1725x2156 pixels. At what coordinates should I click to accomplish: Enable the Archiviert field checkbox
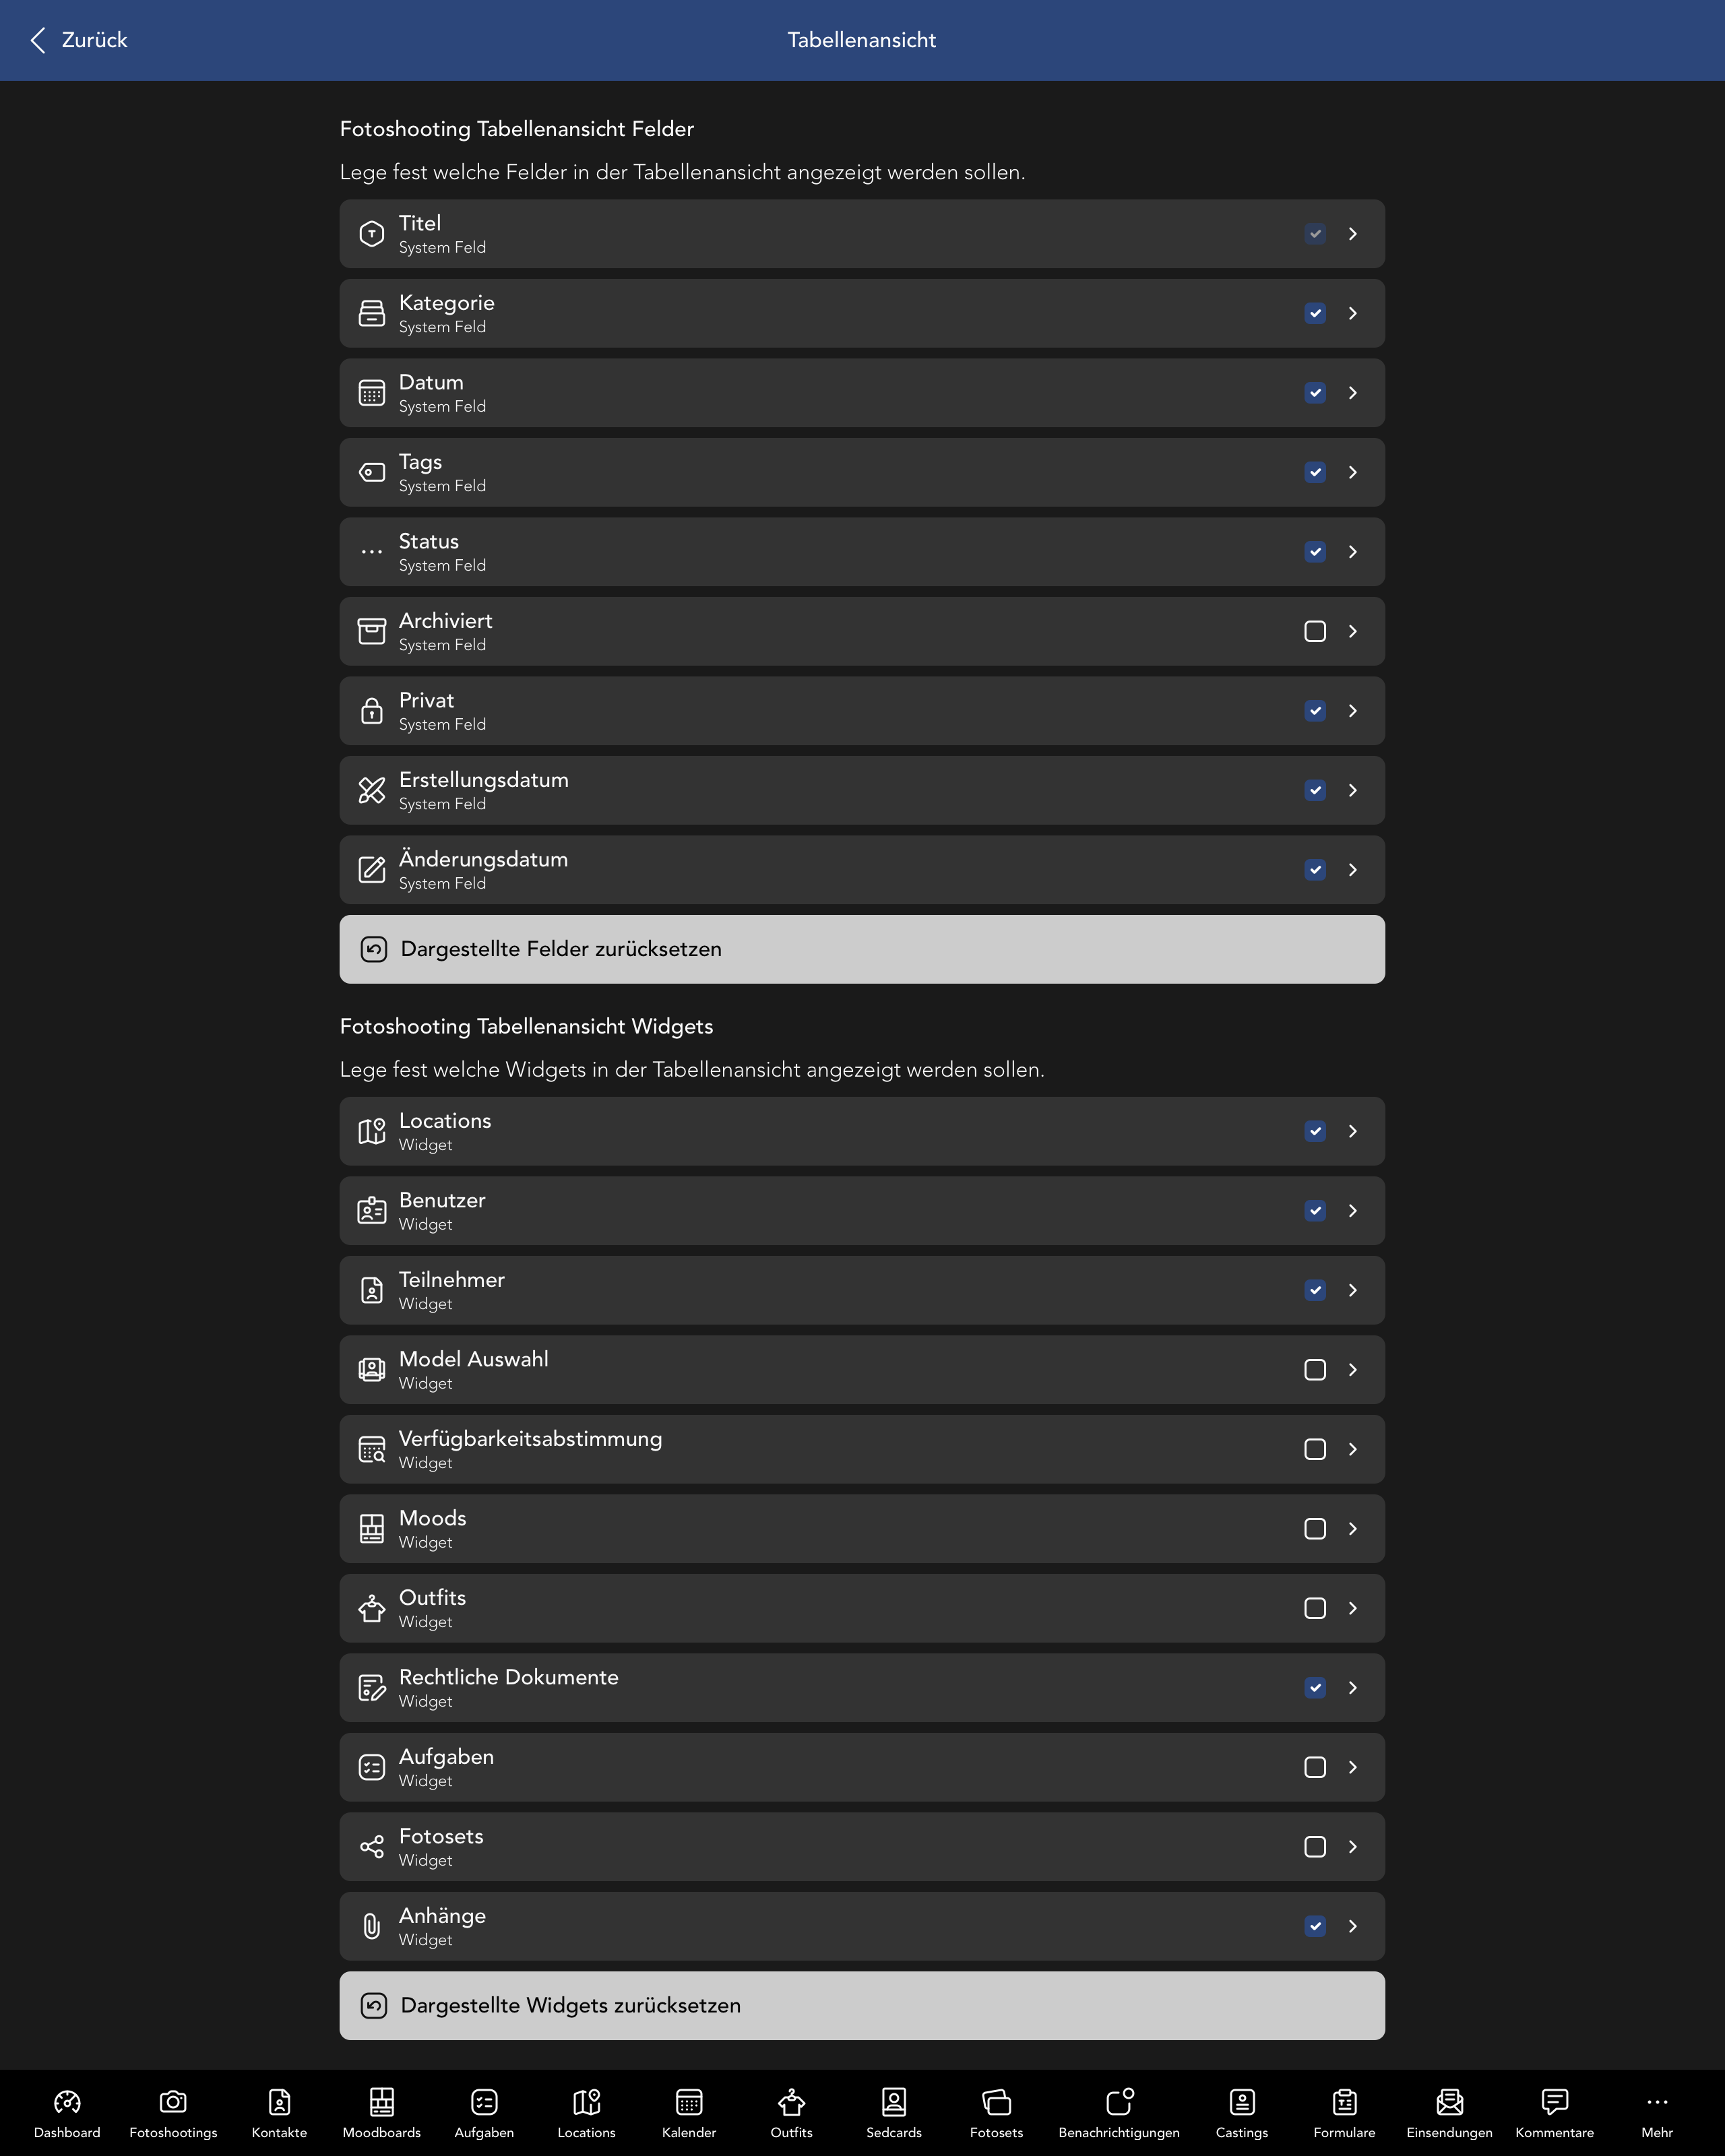tap(1315, 631)
